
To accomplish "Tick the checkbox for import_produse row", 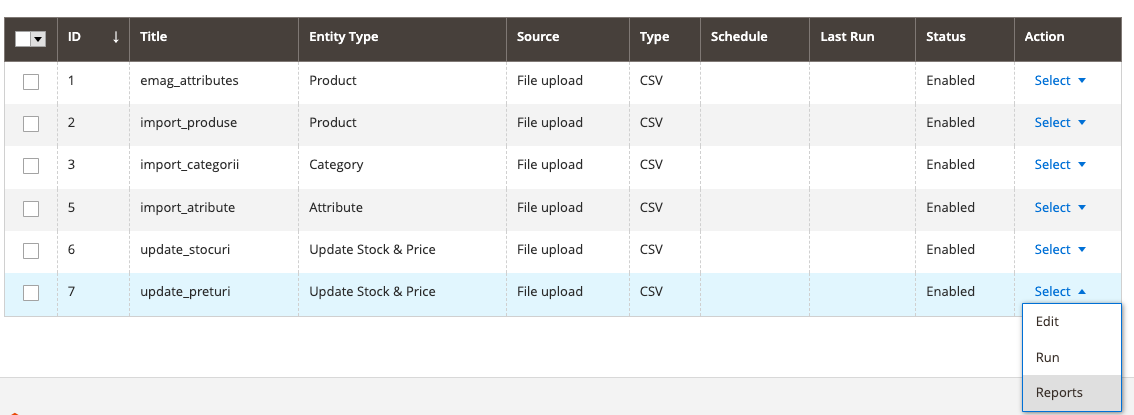I will [x=31, y=124].
